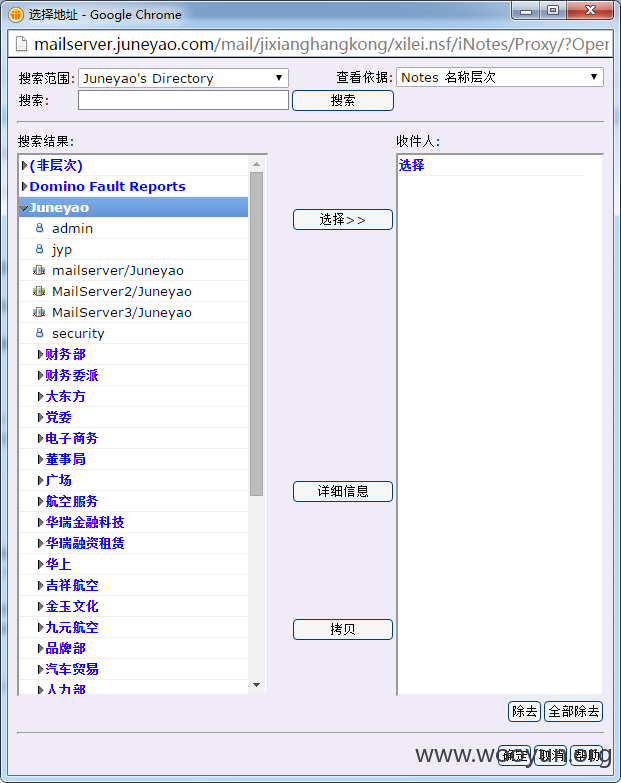Select the security entry text
Viewport: 621px width, 783px height.
(x=78, y=333)
